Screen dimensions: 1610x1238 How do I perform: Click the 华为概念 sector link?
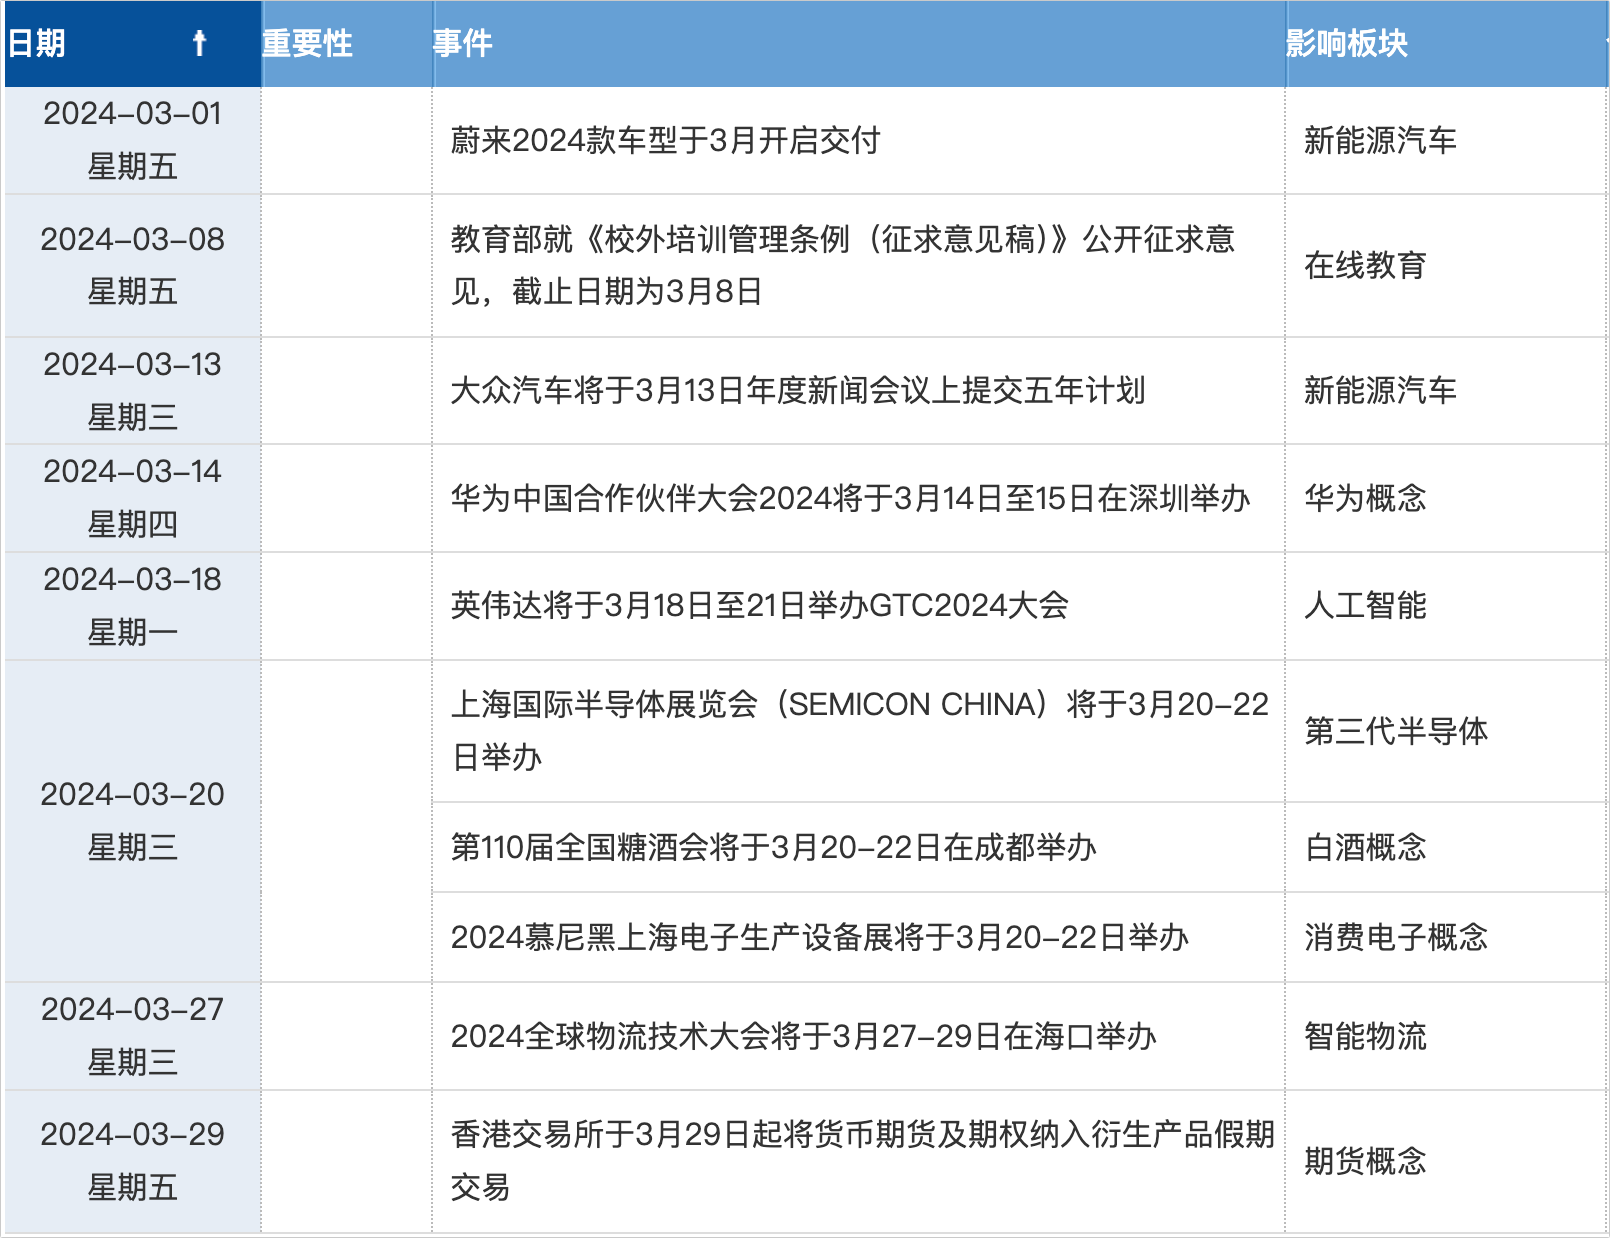point(1364,498)
